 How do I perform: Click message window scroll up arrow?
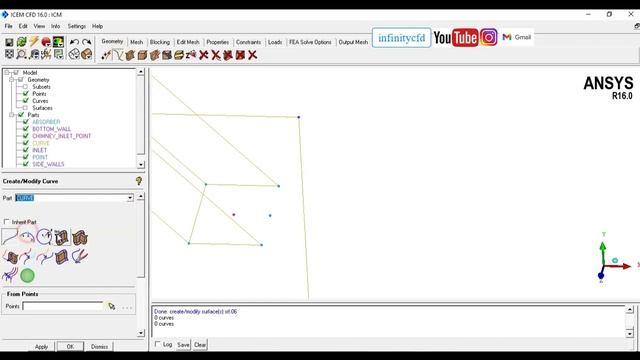(630, 310)
